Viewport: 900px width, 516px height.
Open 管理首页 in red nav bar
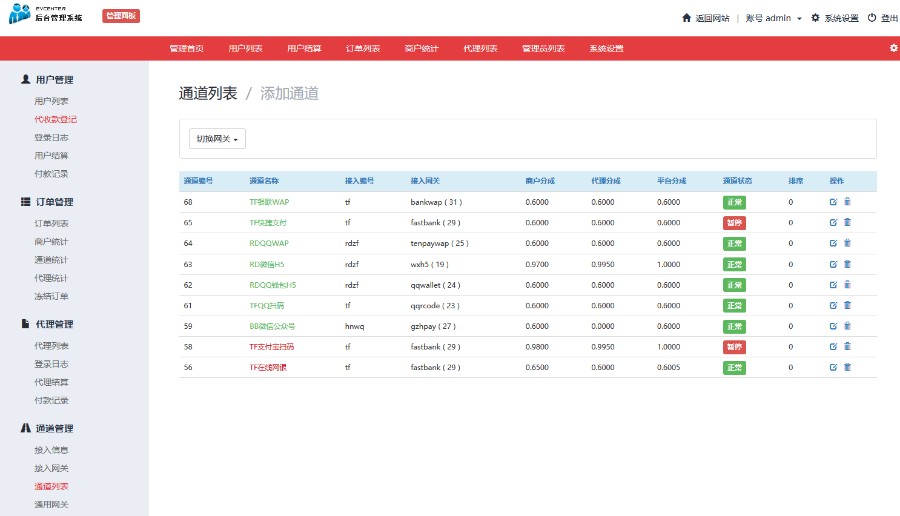[187, 48]
